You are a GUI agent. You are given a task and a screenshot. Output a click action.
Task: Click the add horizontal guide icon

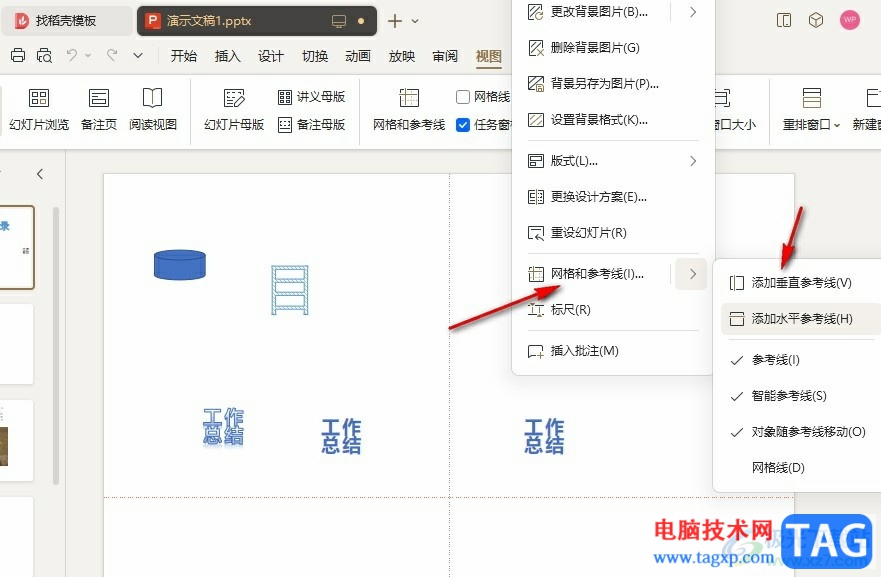click(x=737, y=319)
